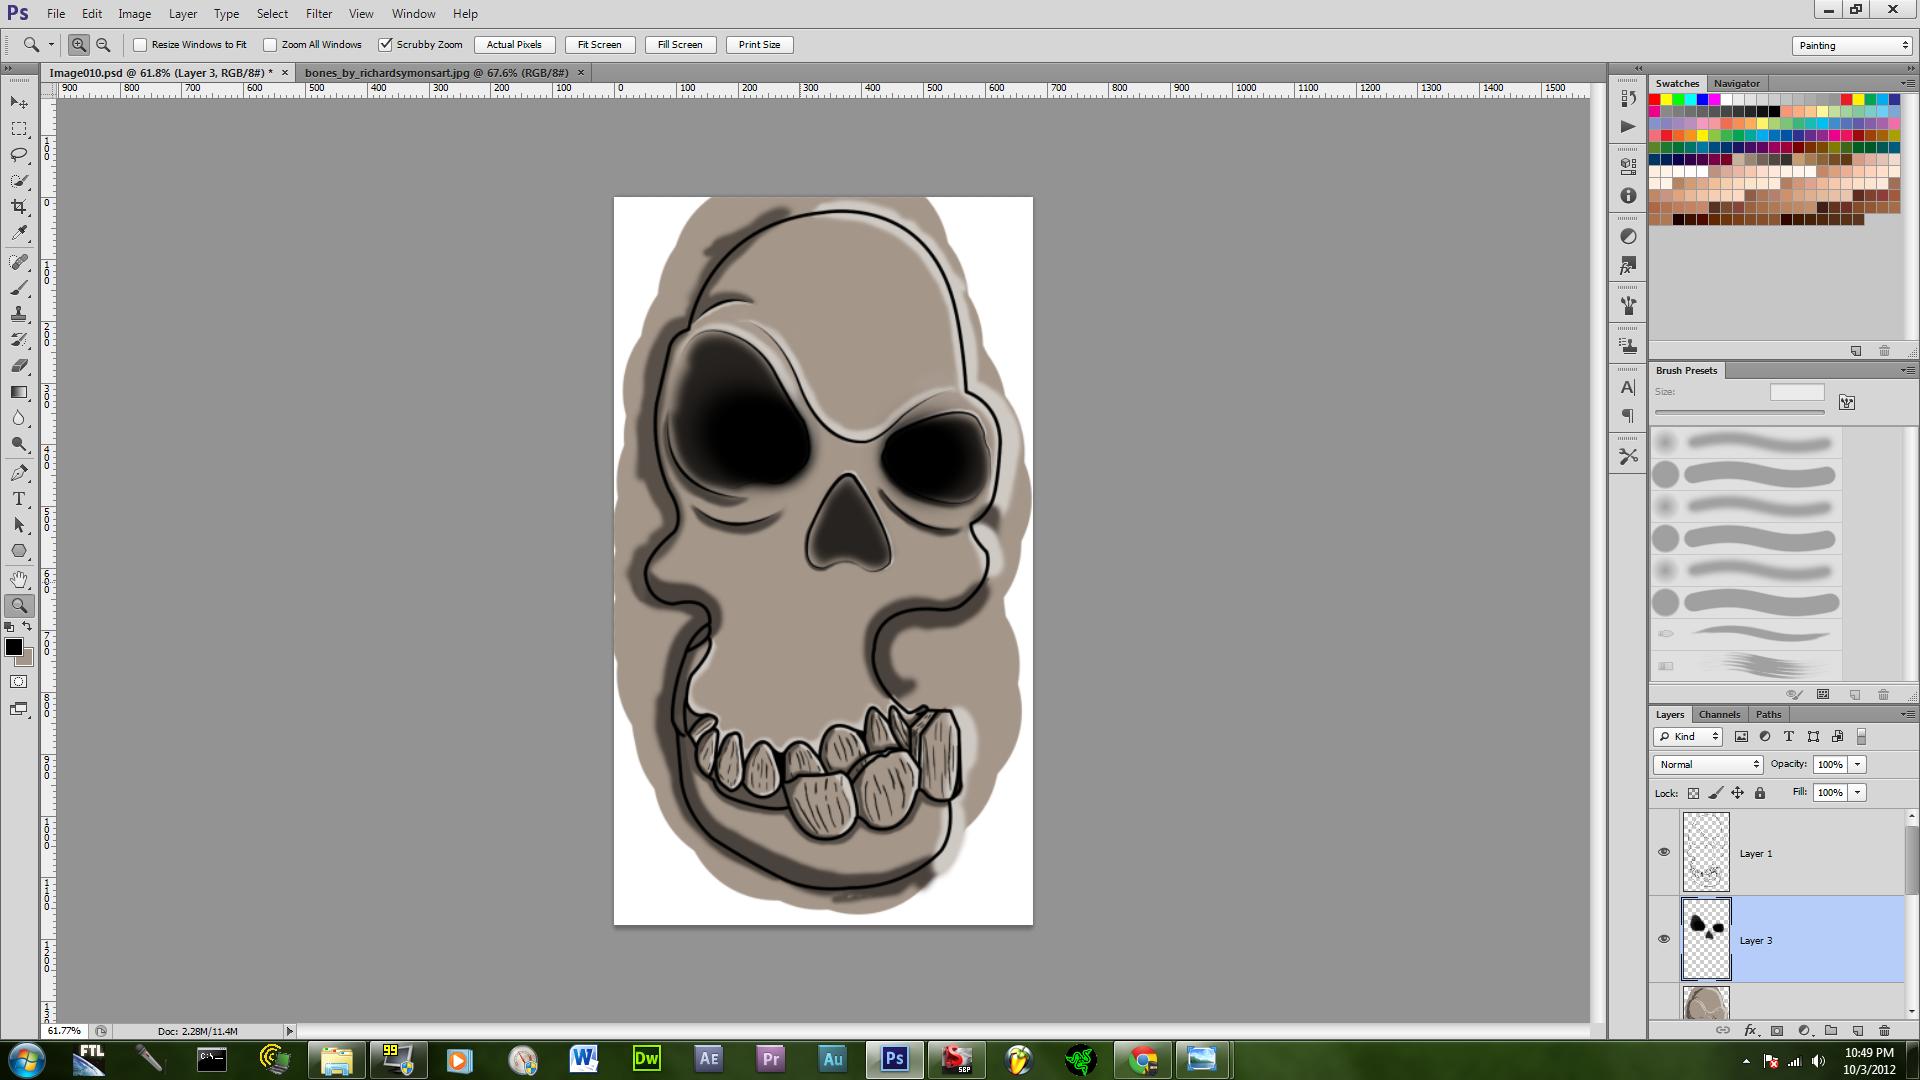
Task: Toggle lock position
Action: 1737,793
